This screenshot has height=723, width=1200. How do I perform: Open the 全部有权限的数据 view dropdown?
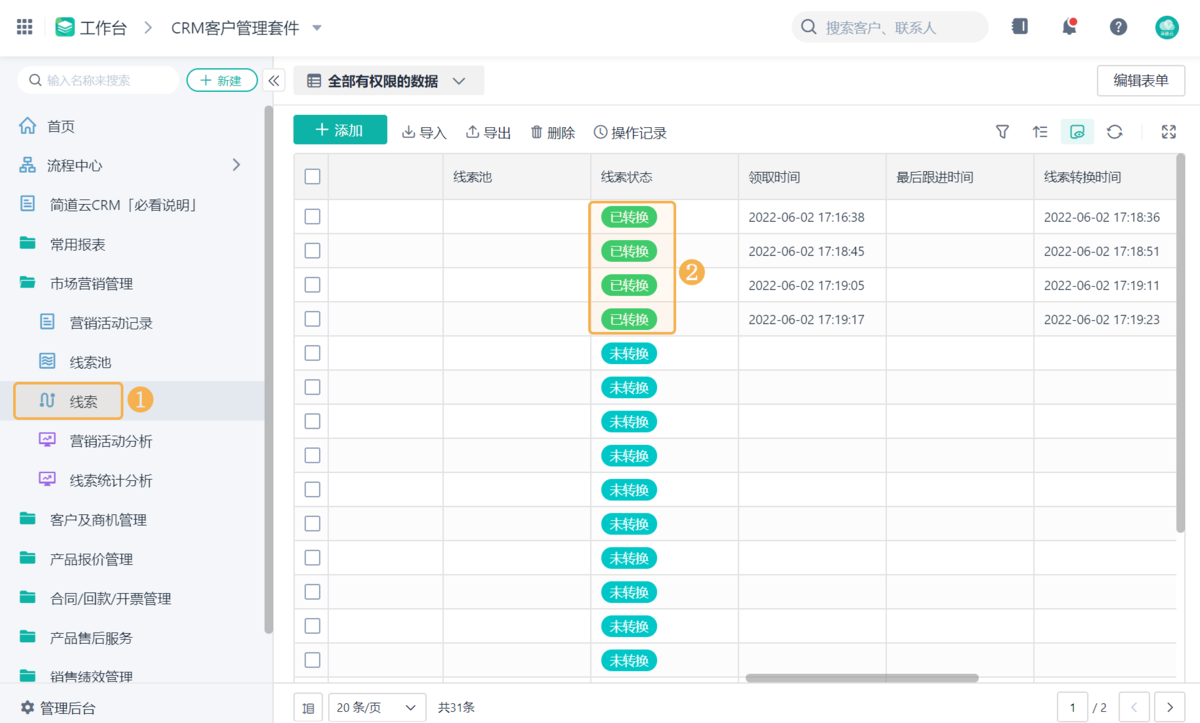[389, 81]
